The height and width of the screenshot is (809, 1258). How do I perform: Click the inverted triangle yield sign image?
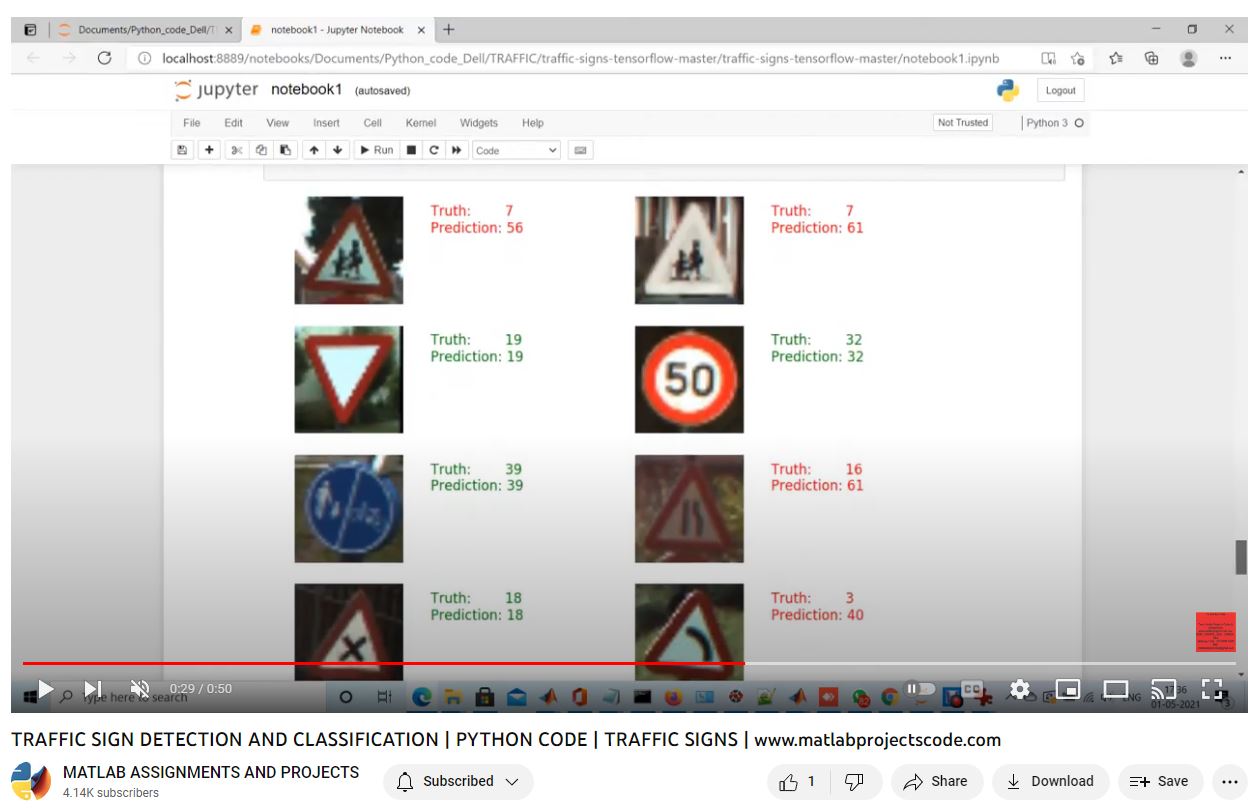349,379
